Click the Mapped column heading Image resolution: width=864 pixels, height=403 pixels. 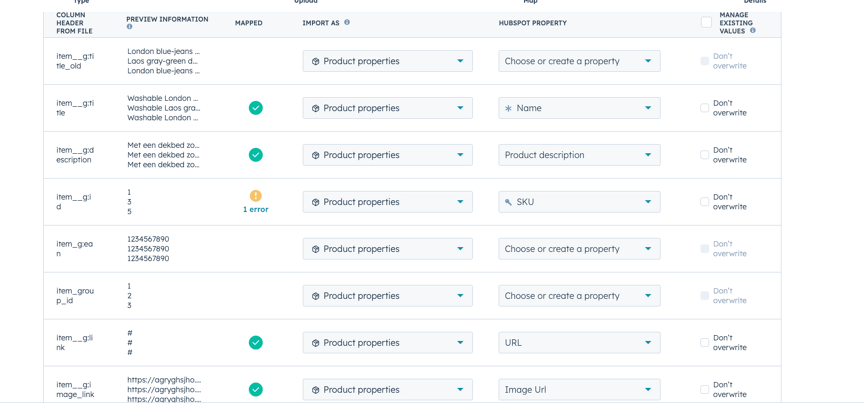pyautogui.click(x=249, y=23)
